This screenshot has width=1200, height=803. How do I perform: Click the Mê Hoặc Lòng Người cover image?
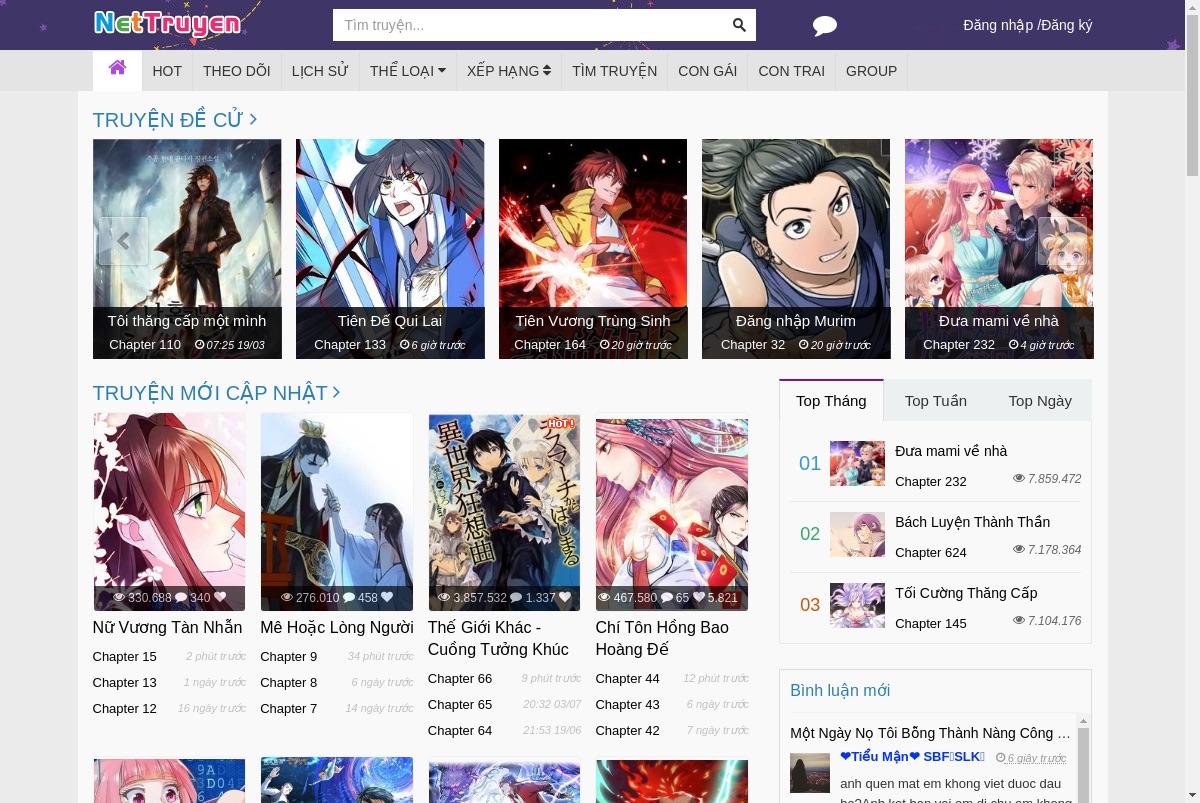[337, 512]
